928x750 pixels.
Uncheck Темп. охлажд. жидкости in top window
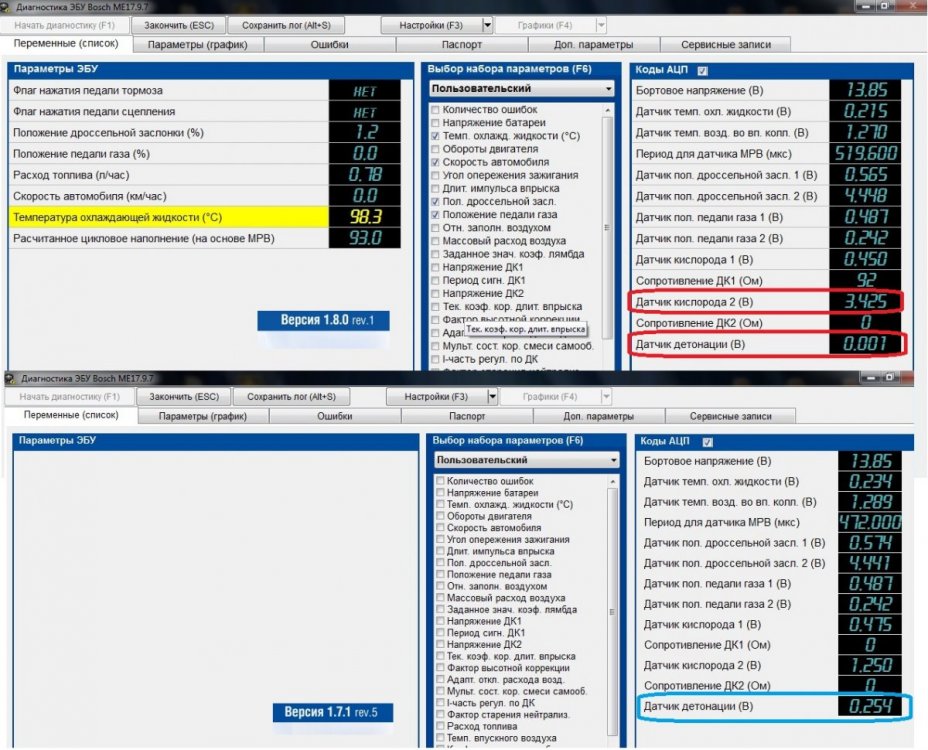[436, 136]
